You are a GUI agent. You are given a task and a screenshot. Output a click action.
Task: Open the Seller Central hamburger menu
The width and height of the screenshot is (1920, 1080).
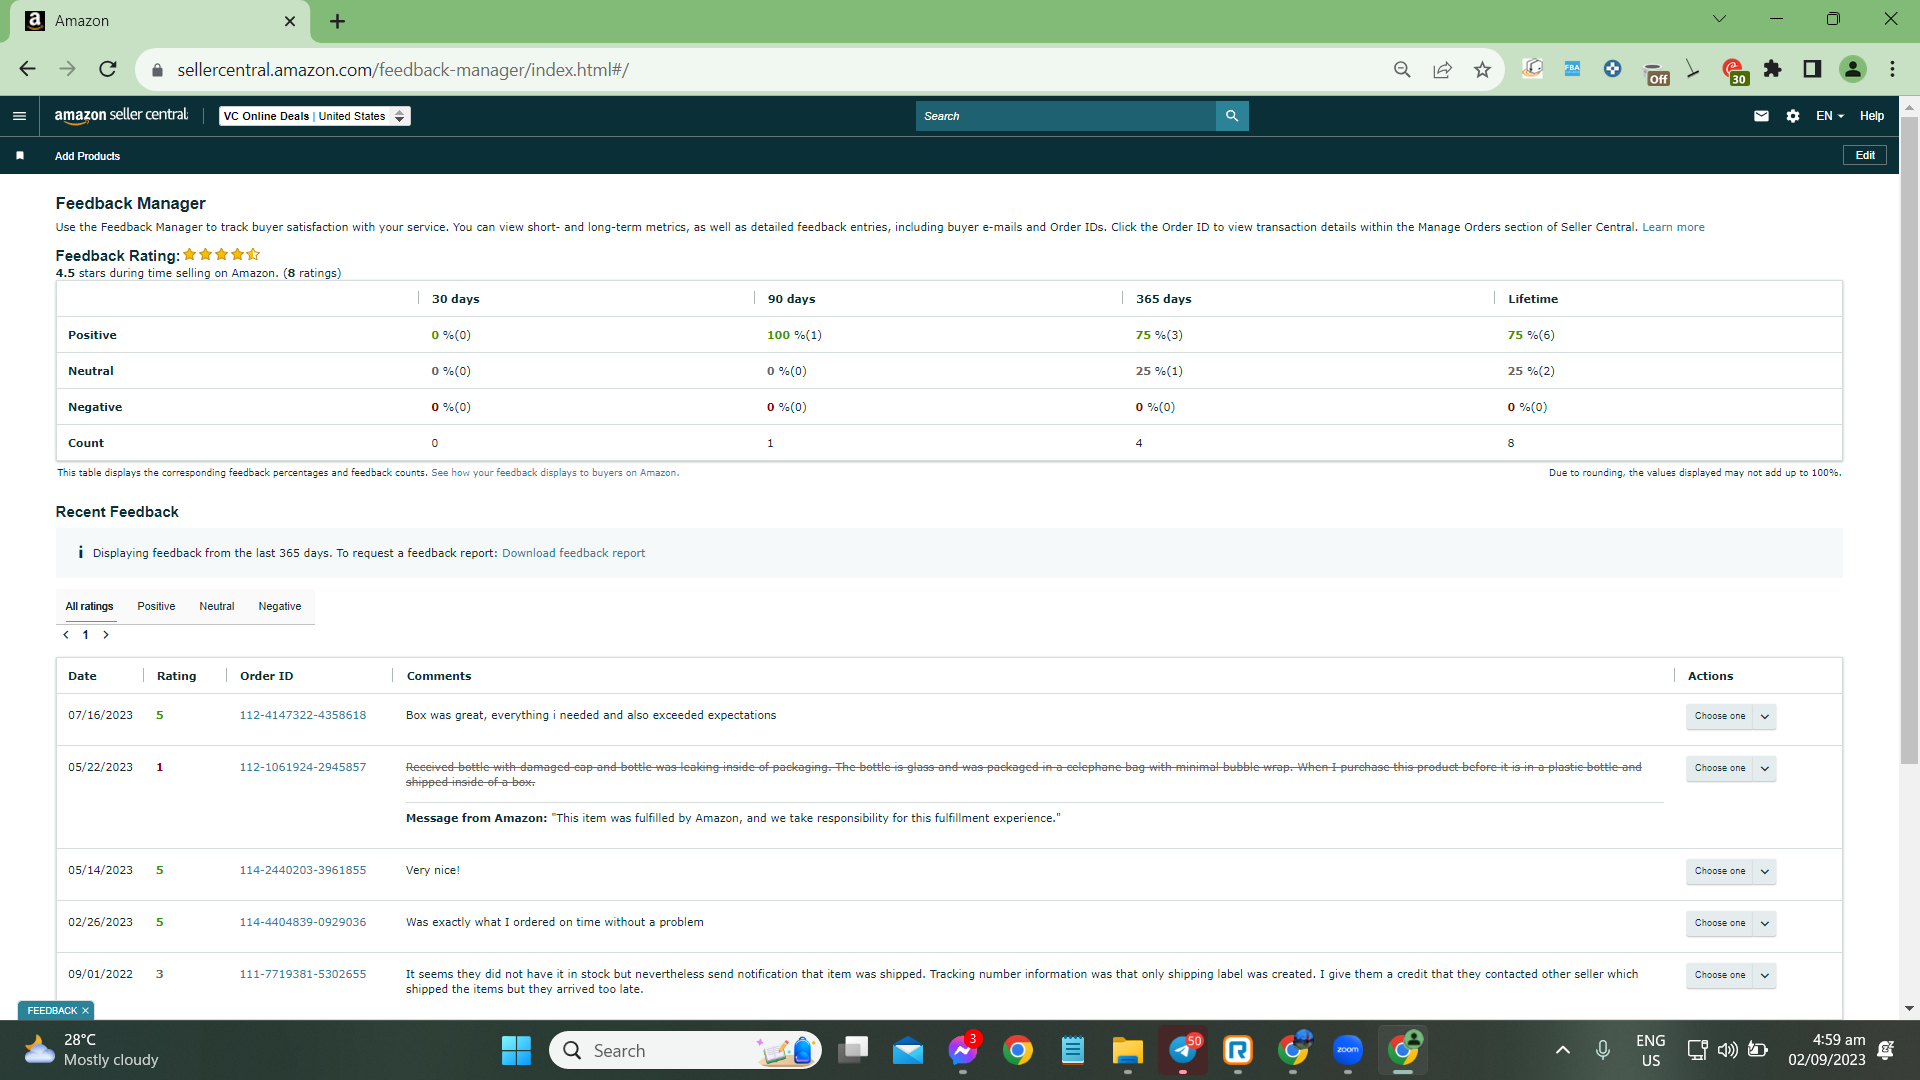coord(19,116)
